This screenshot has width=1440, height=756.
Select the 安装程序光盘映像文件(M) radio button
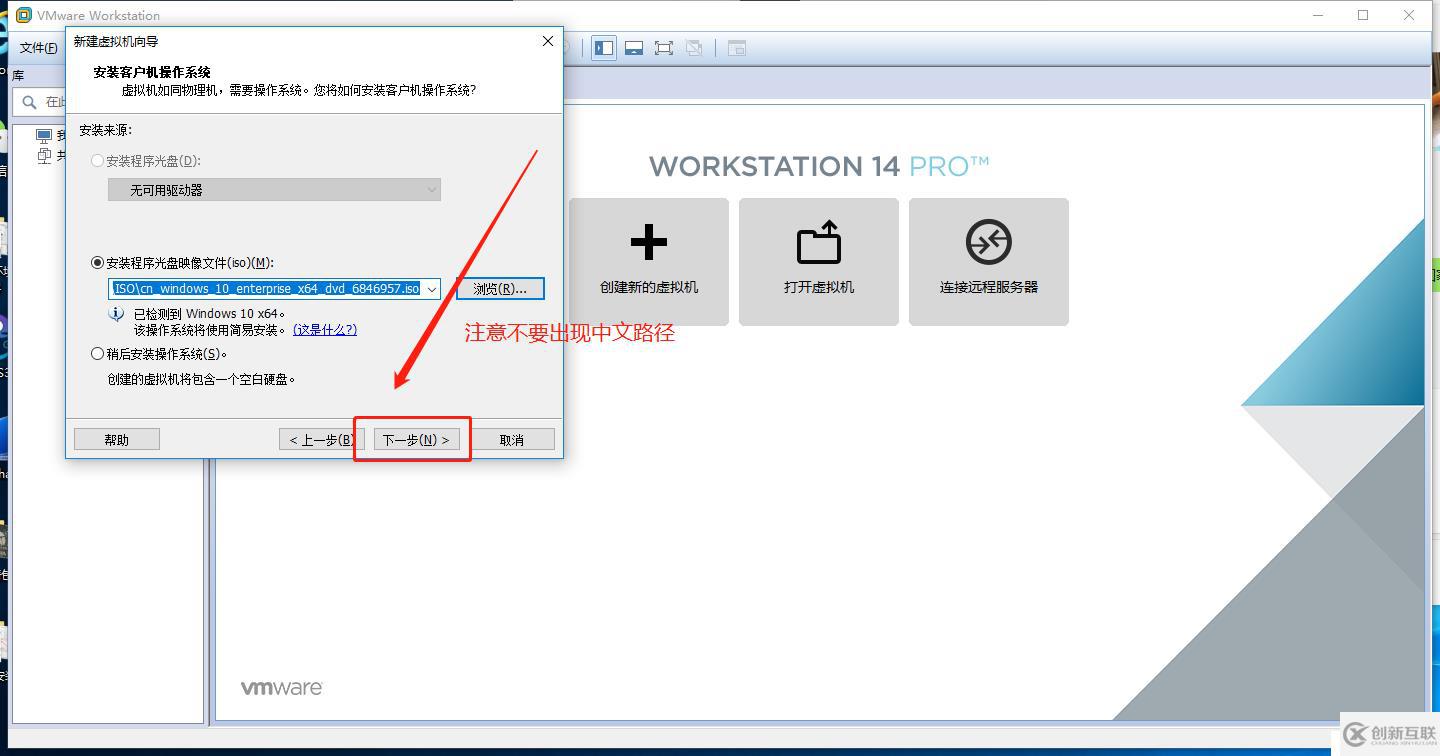point(97,262)
